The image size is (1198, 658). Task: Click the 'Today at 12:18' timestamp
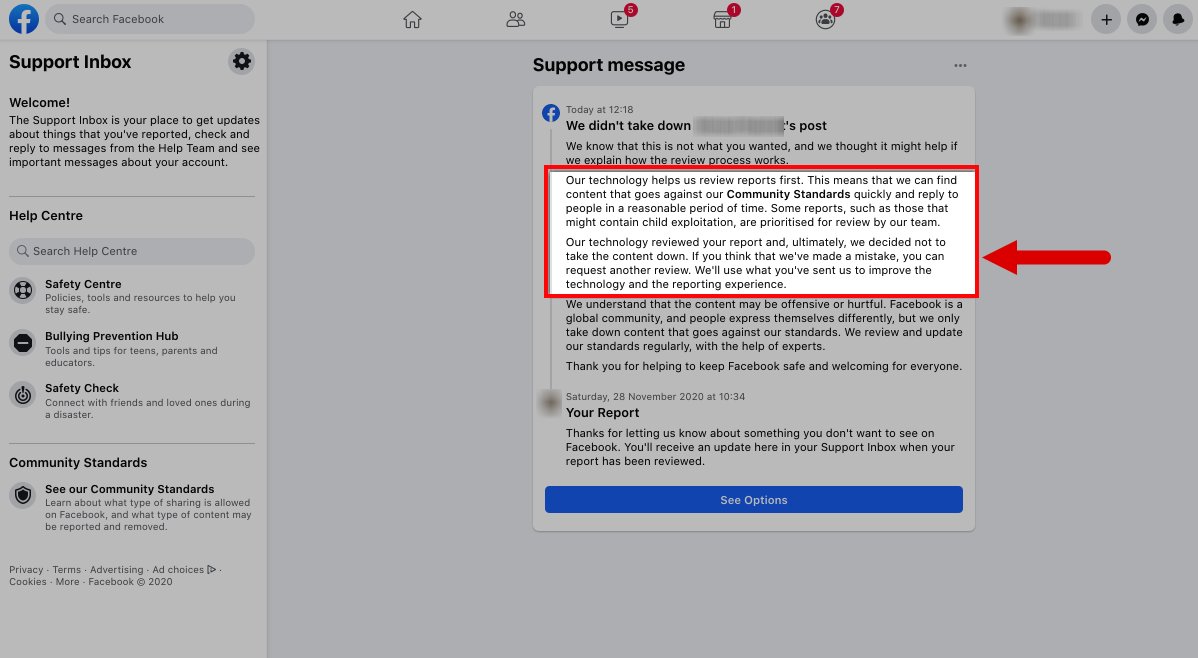click(x=599, y=110)
